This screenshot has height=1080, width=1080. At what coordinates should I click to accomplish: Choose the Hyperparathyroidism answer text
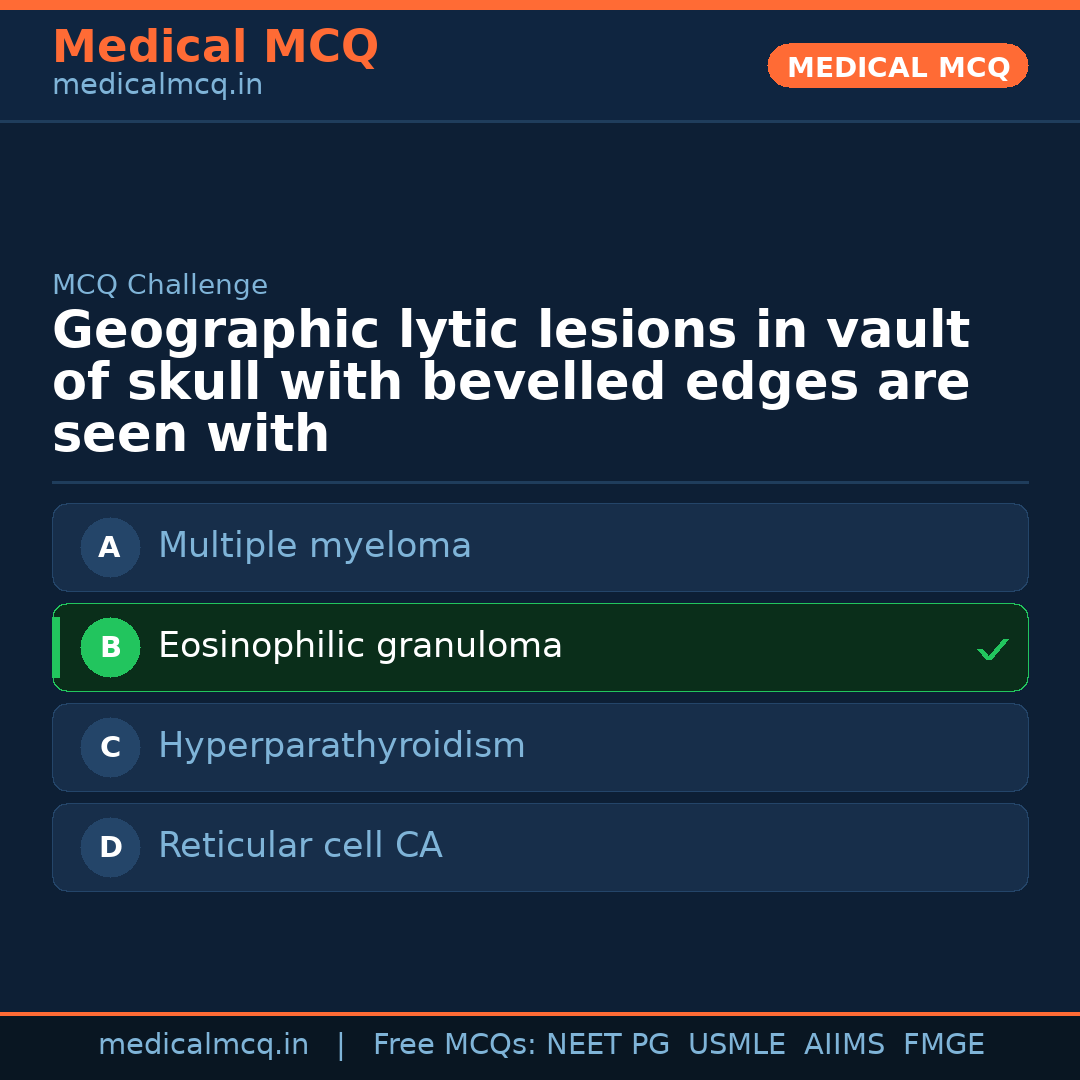341,746
